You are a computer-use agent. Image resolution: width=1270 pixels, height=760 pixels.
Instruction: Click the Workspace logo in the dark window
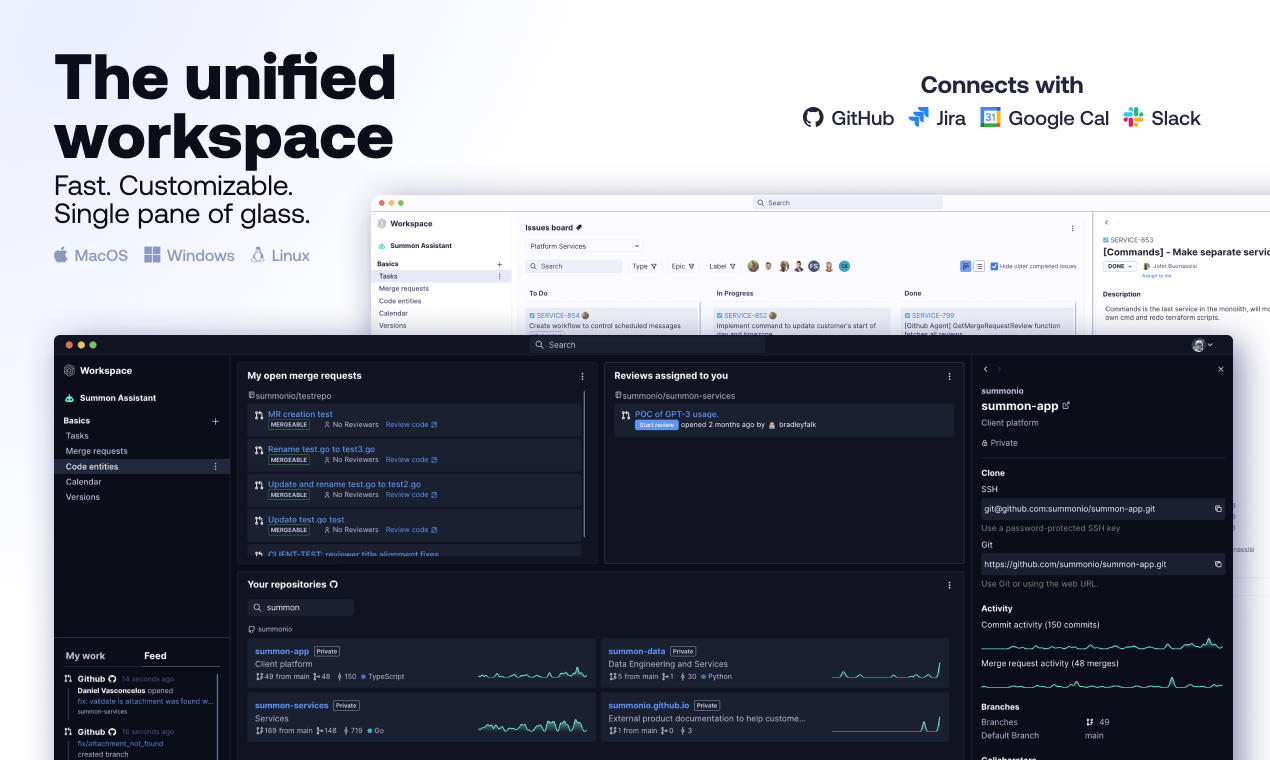pos(69,370)
